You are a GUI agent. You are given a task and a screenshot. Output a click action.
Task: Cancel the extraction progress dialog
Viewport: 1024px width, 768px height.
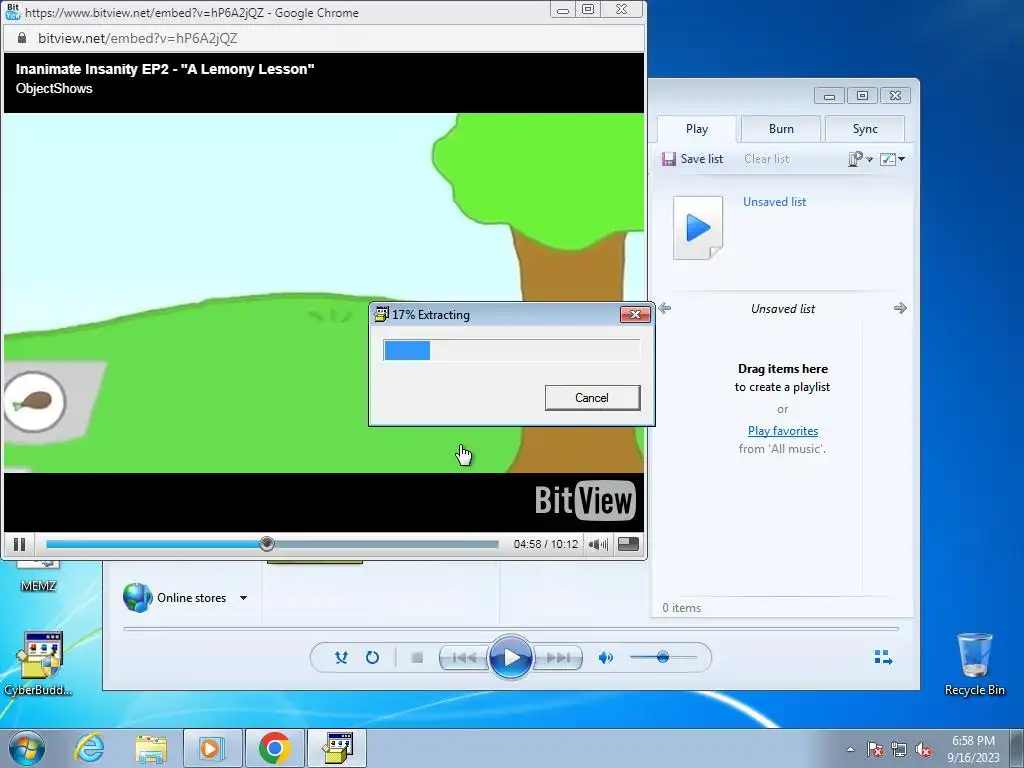click(x=592, y=398)
